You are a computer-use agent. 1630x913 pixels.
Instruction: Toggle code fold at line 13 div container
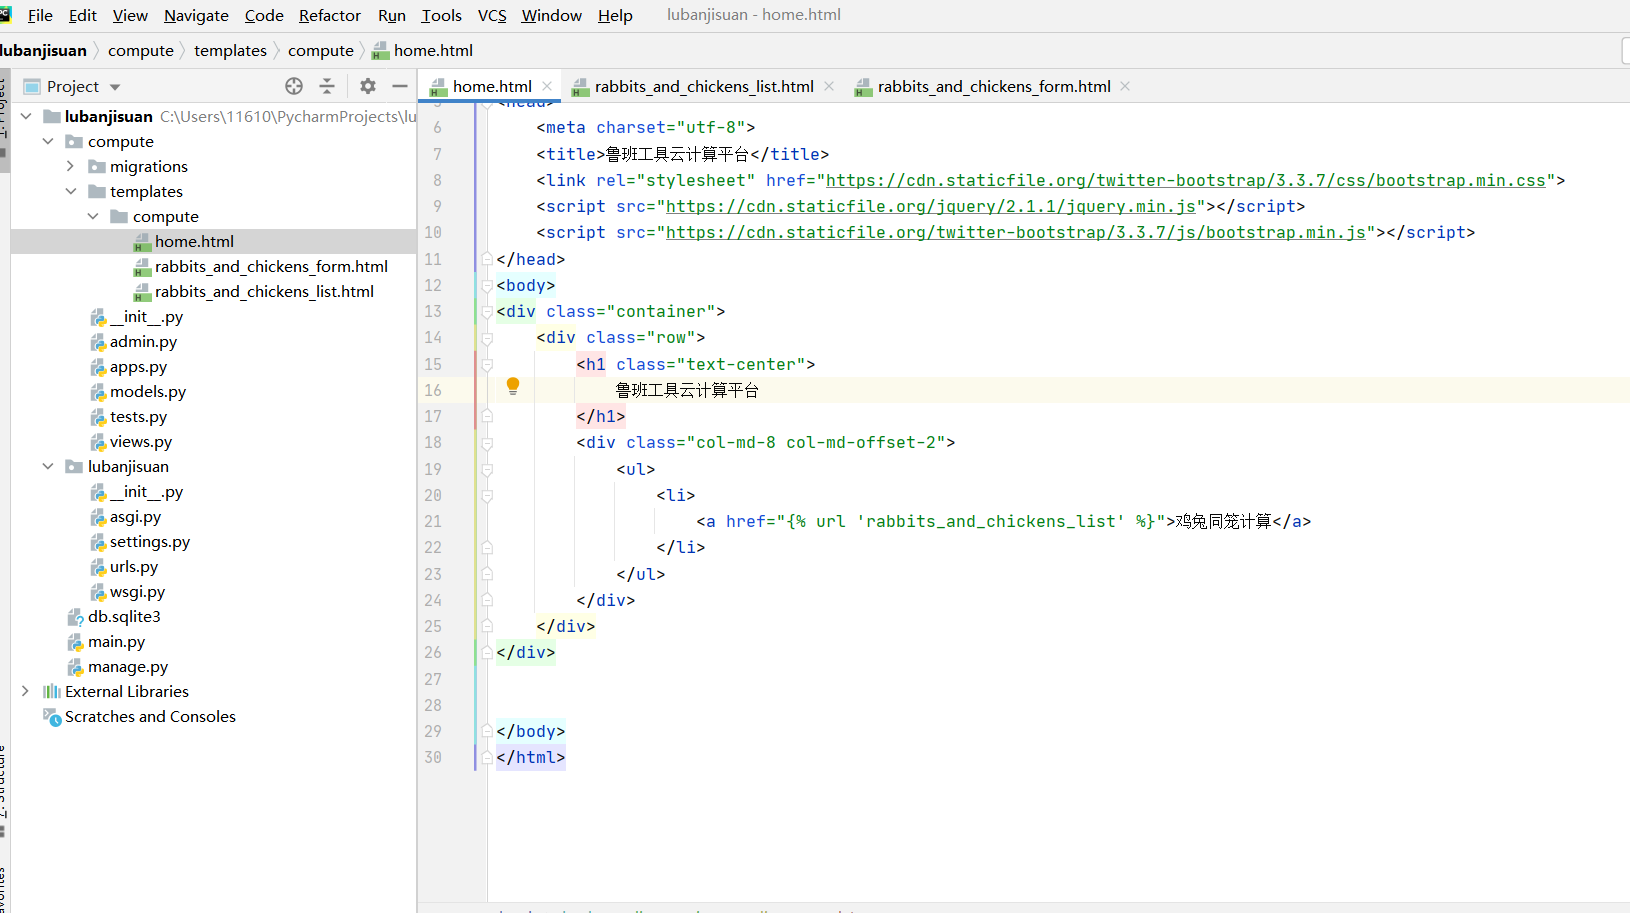point(487,312)
